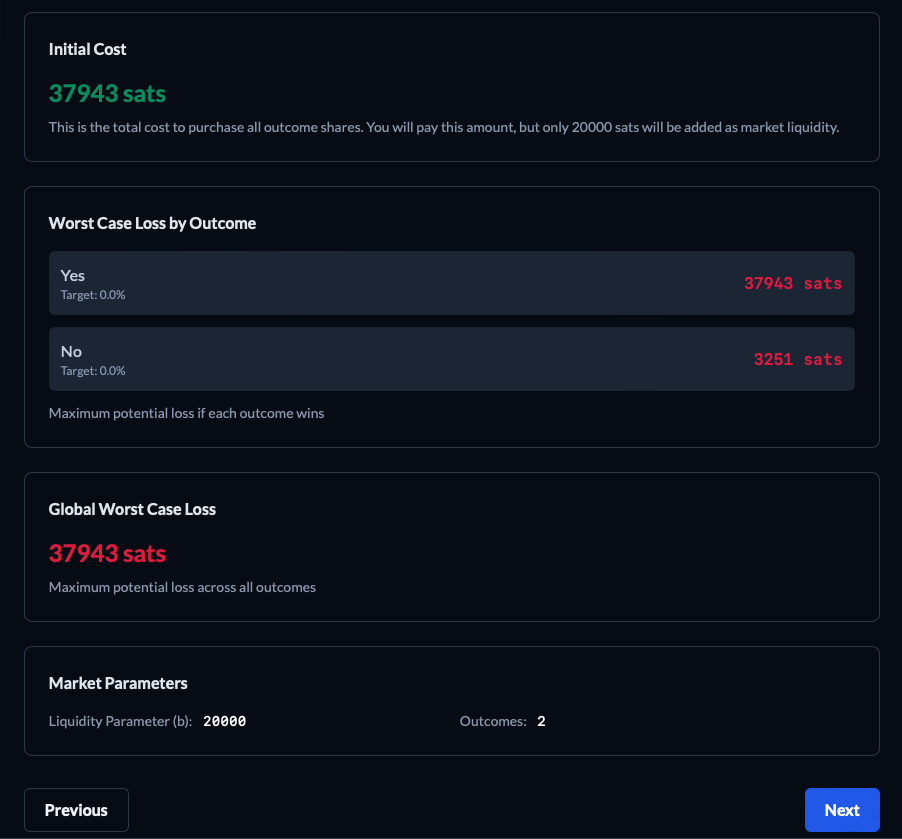Click the Initial Cost heading

click(87, 49)
